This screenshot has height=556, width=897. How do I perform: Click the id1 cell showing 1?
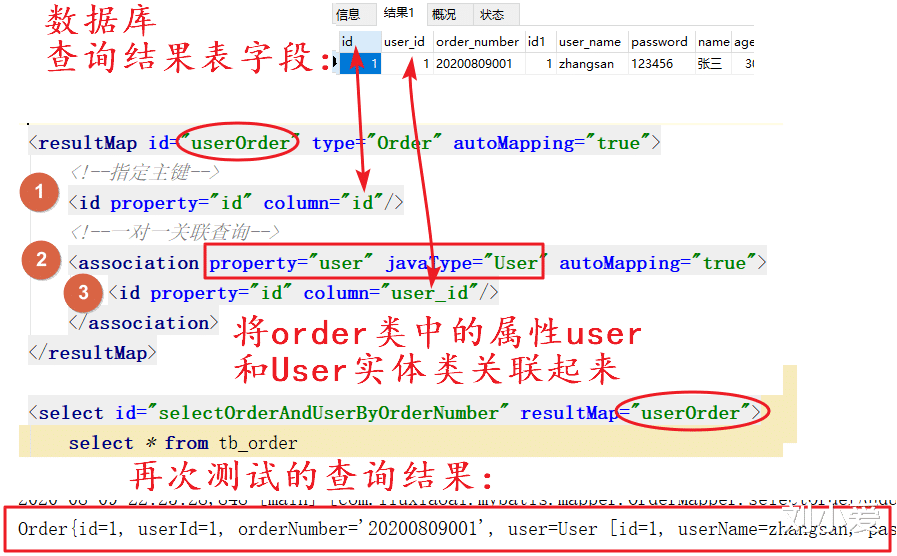(540, 63)
